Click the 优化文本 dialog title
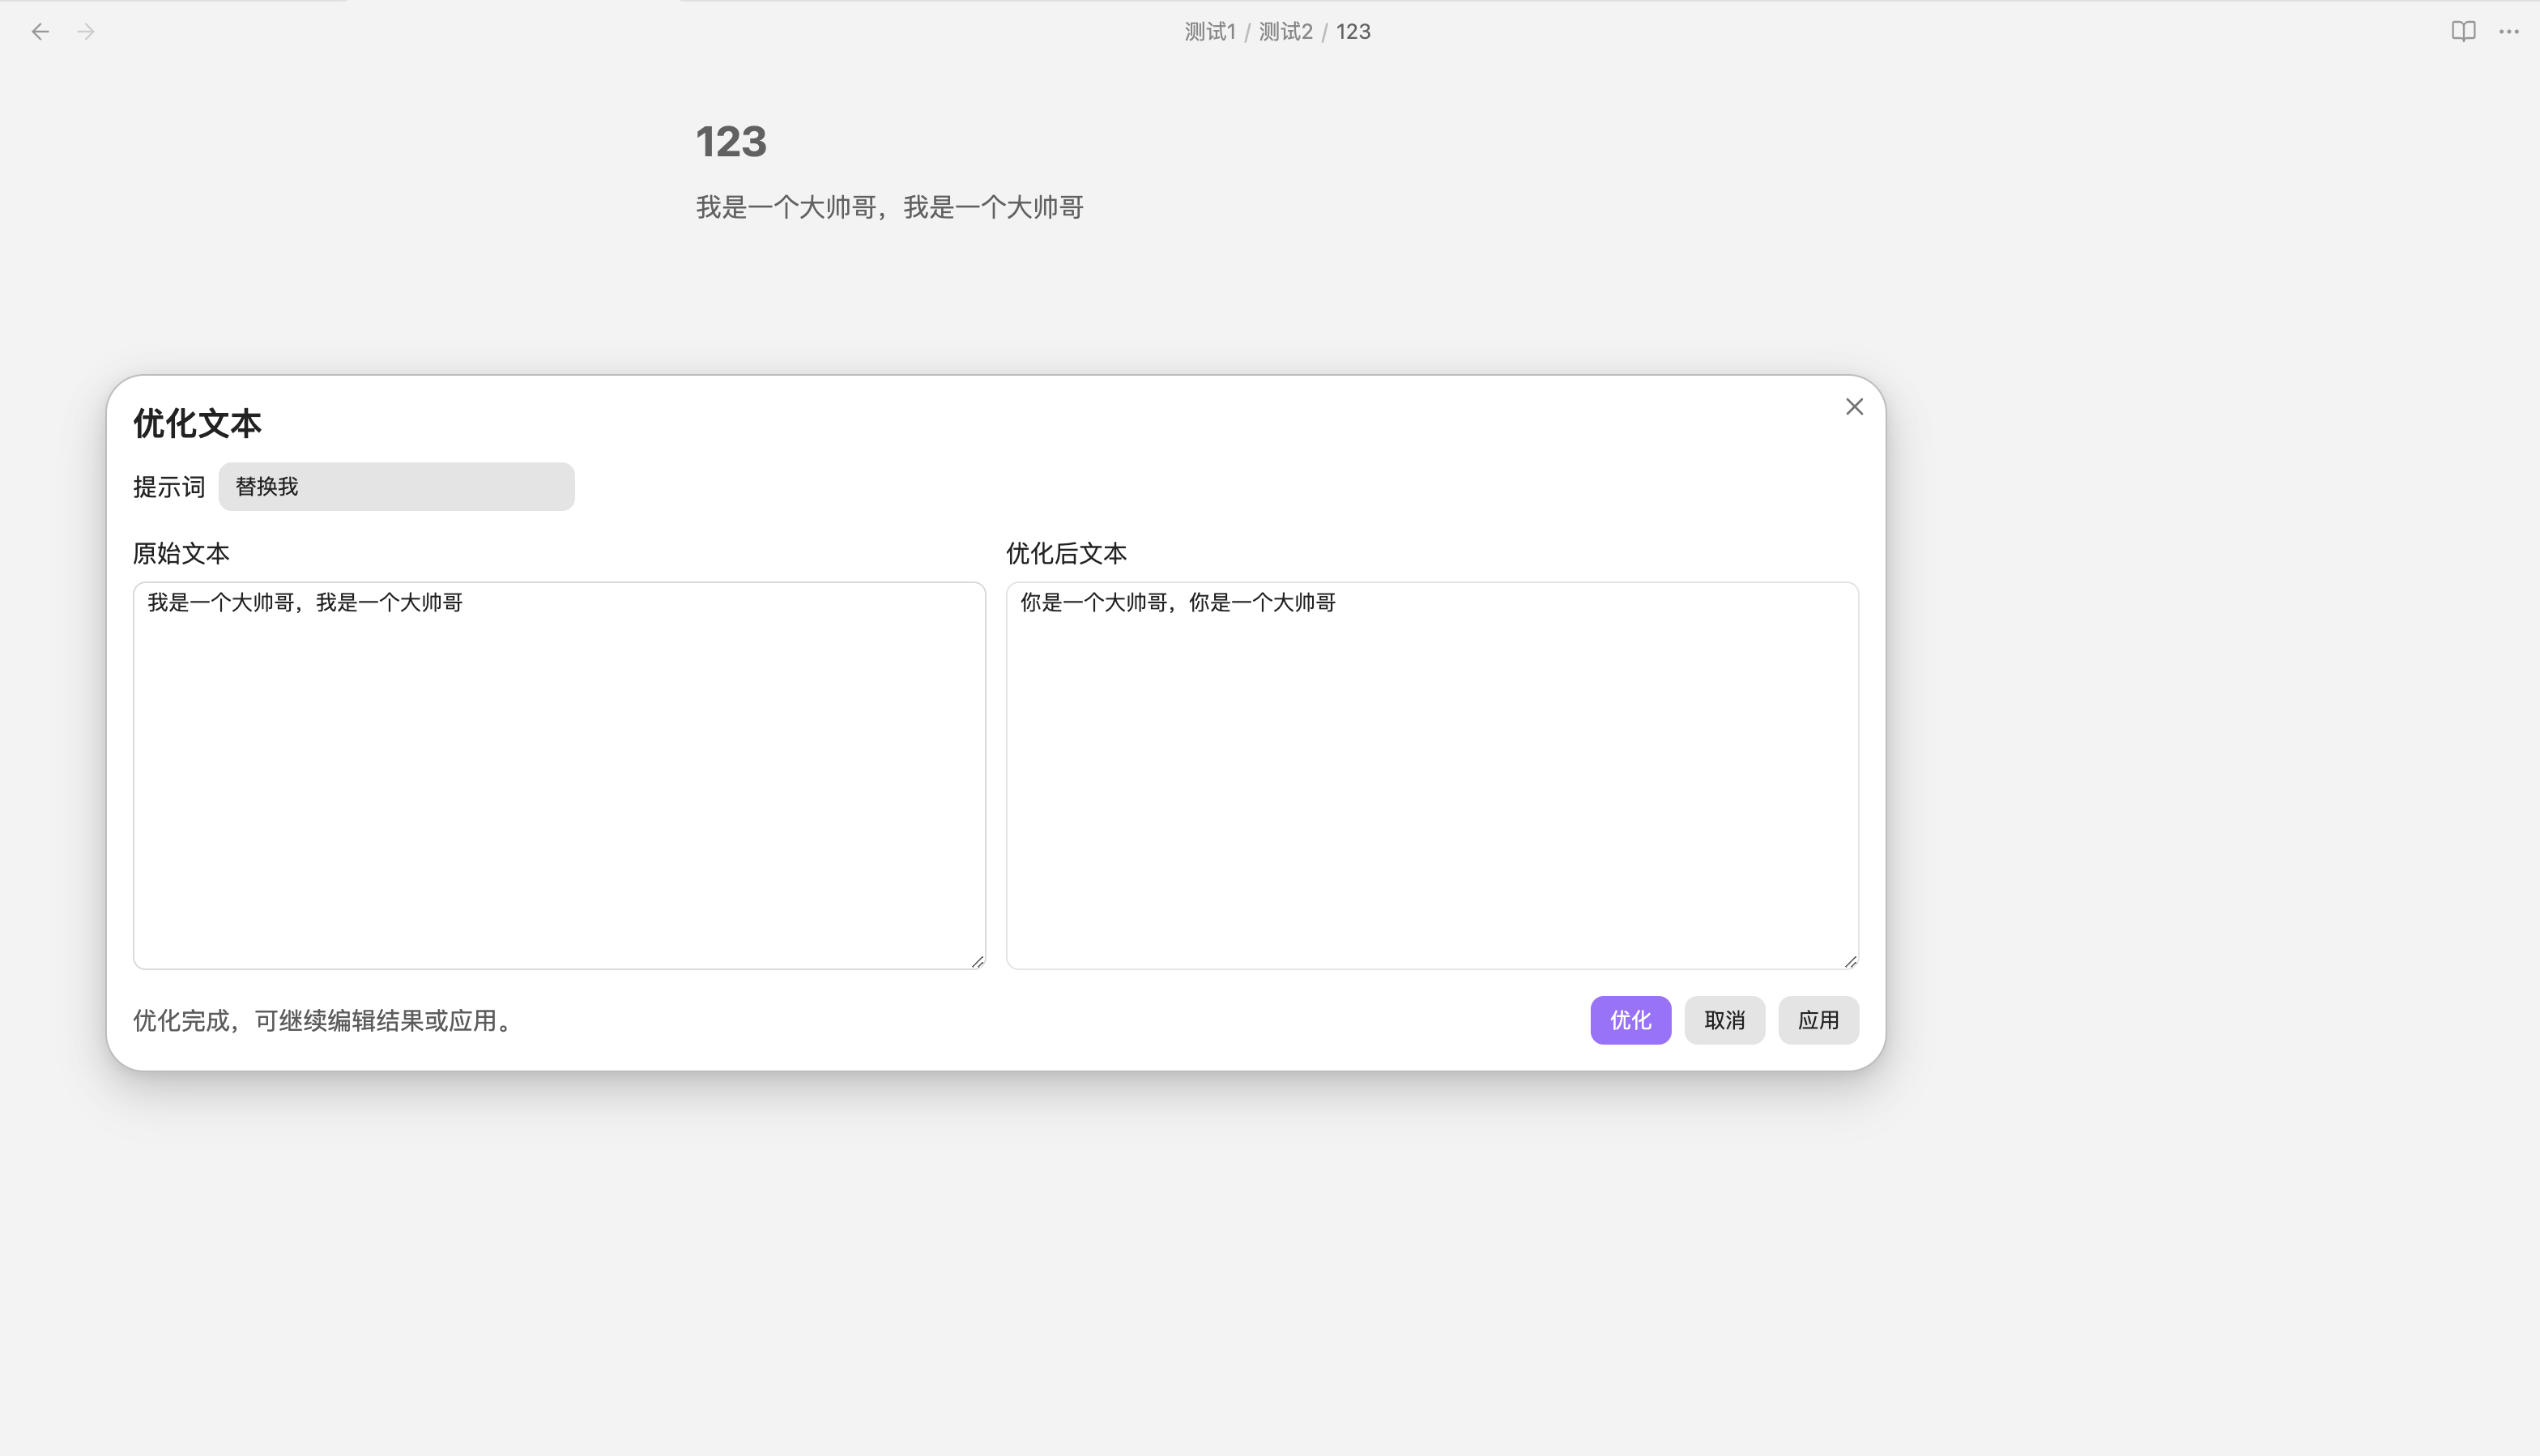 click(x=197, y=424)
